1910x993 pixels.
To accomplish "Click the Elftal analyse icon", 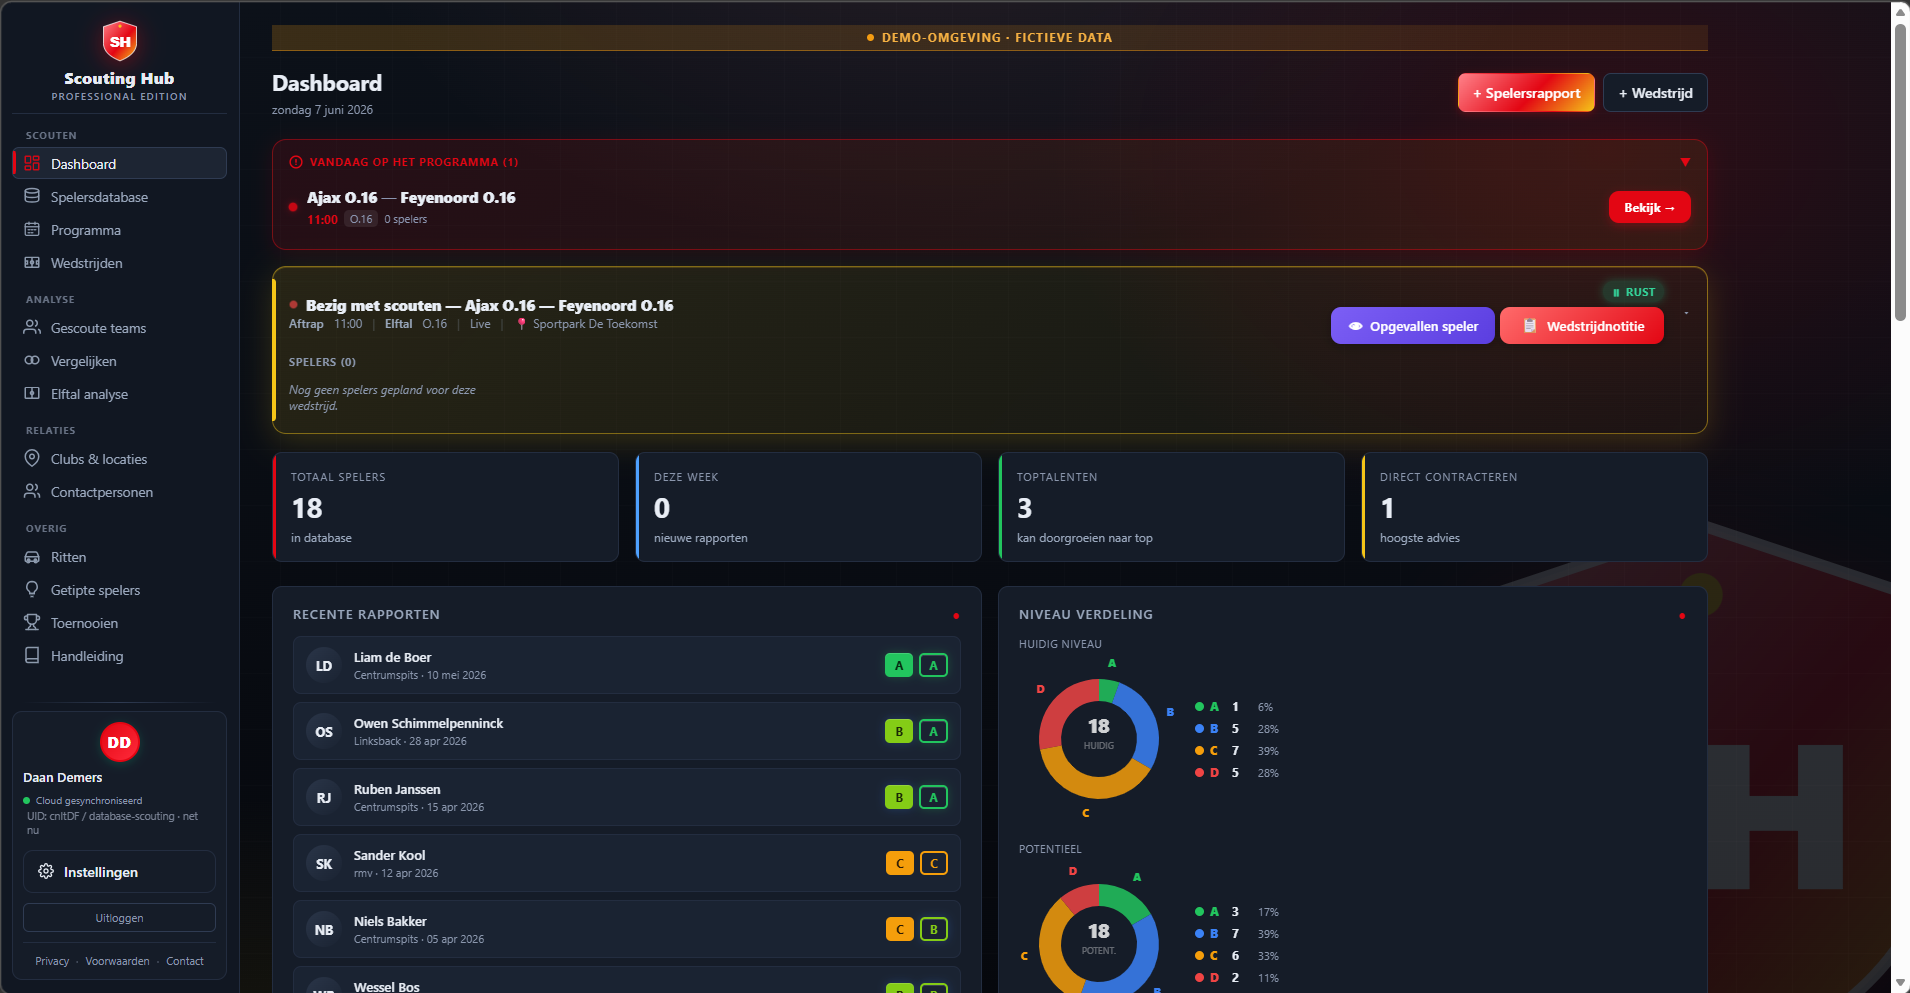I will pyautogui.click(x=32, y=394).
